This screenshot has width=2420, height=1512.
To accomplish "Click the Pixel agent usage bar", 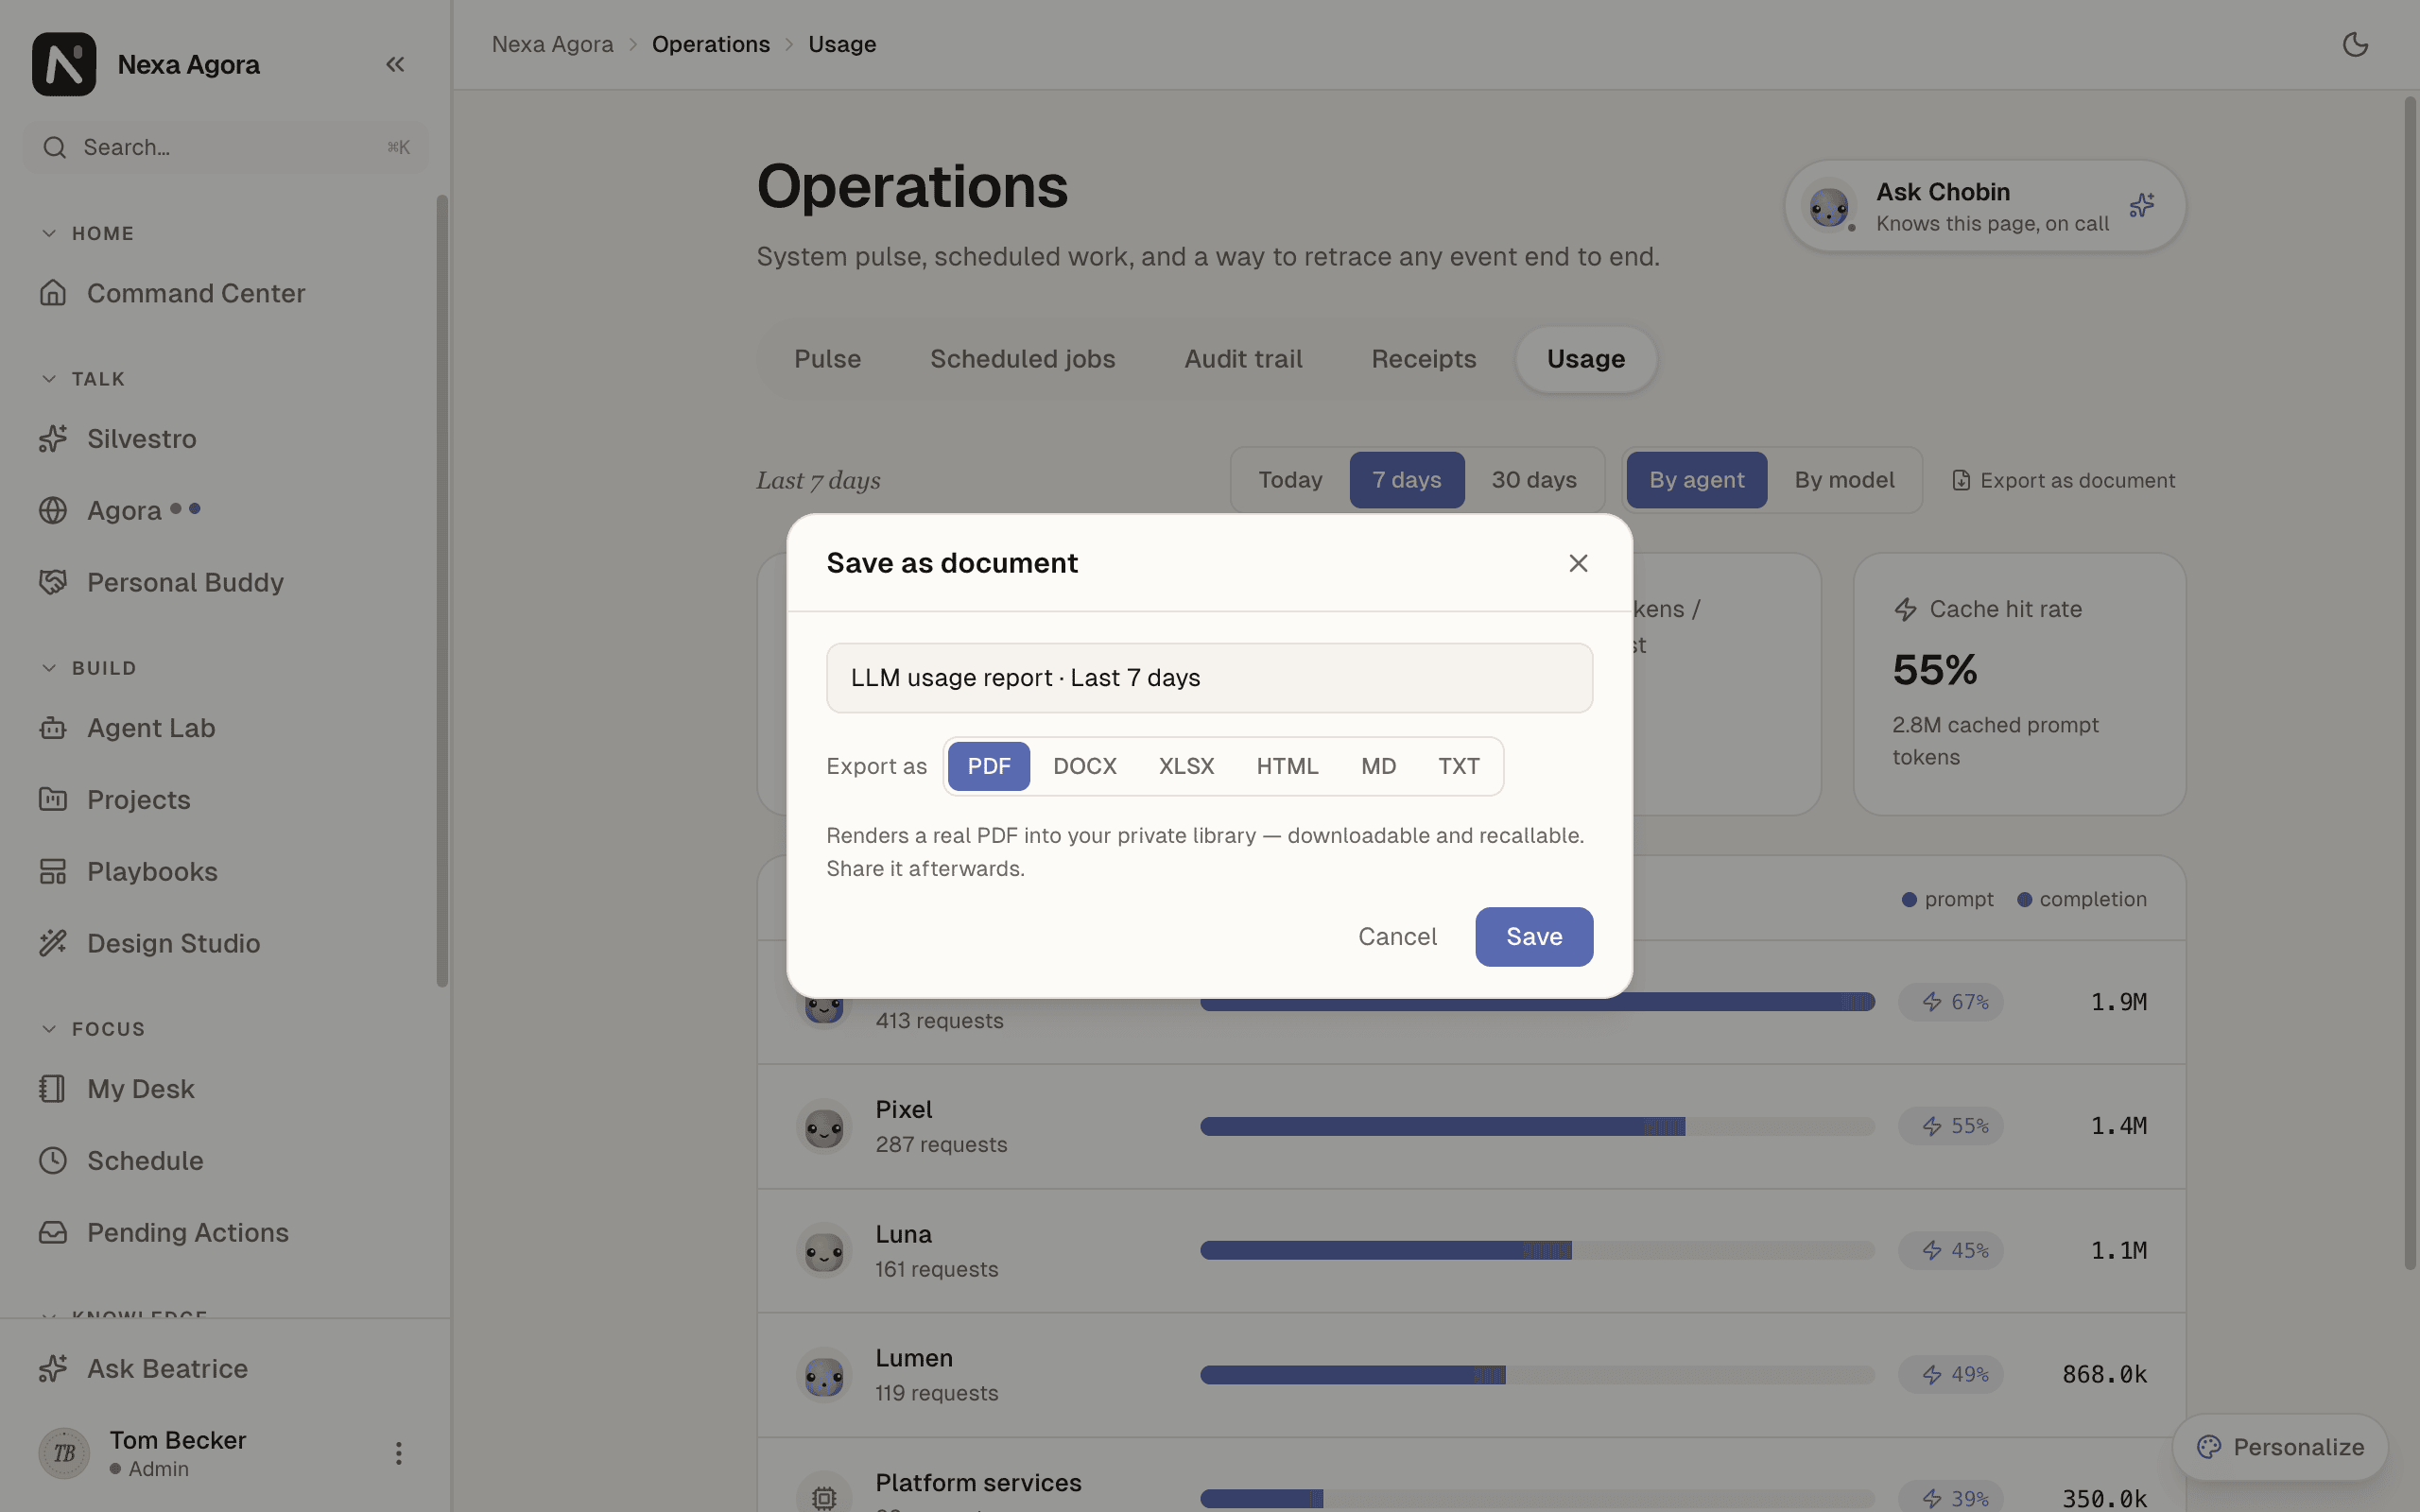I will click(1537, 1127).
